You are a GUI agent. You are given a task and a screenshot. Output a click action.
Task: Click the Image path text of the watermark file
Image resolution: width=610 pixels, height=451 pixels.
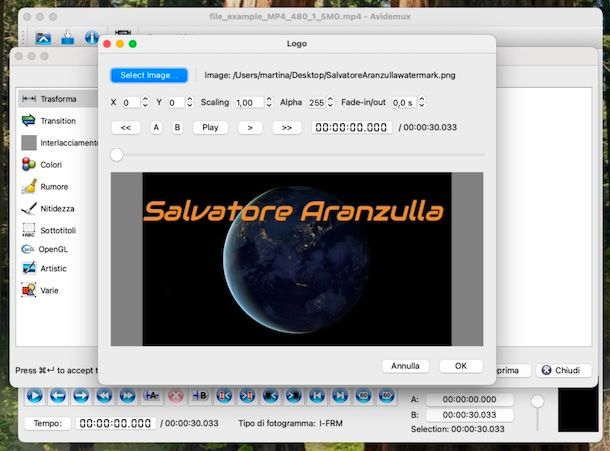click(x=330, y=75)
